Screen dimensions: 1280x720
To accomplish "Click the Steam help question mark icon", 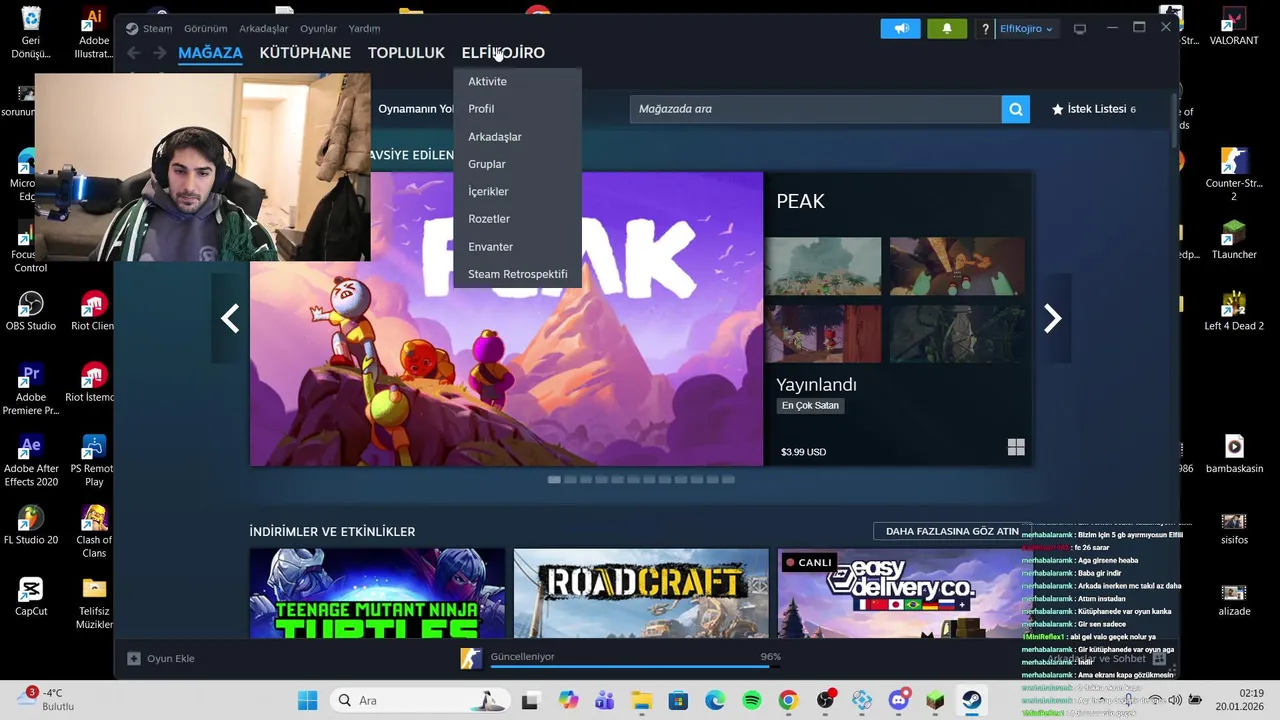I will coord(985,29).
